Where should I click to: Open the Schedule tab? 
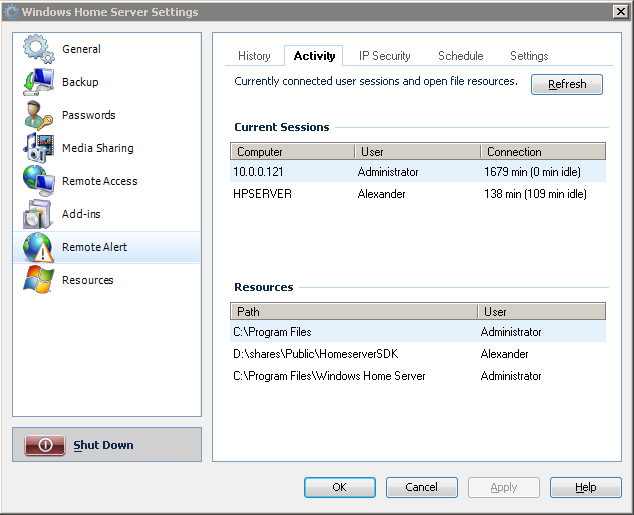[x=461, y=56]
